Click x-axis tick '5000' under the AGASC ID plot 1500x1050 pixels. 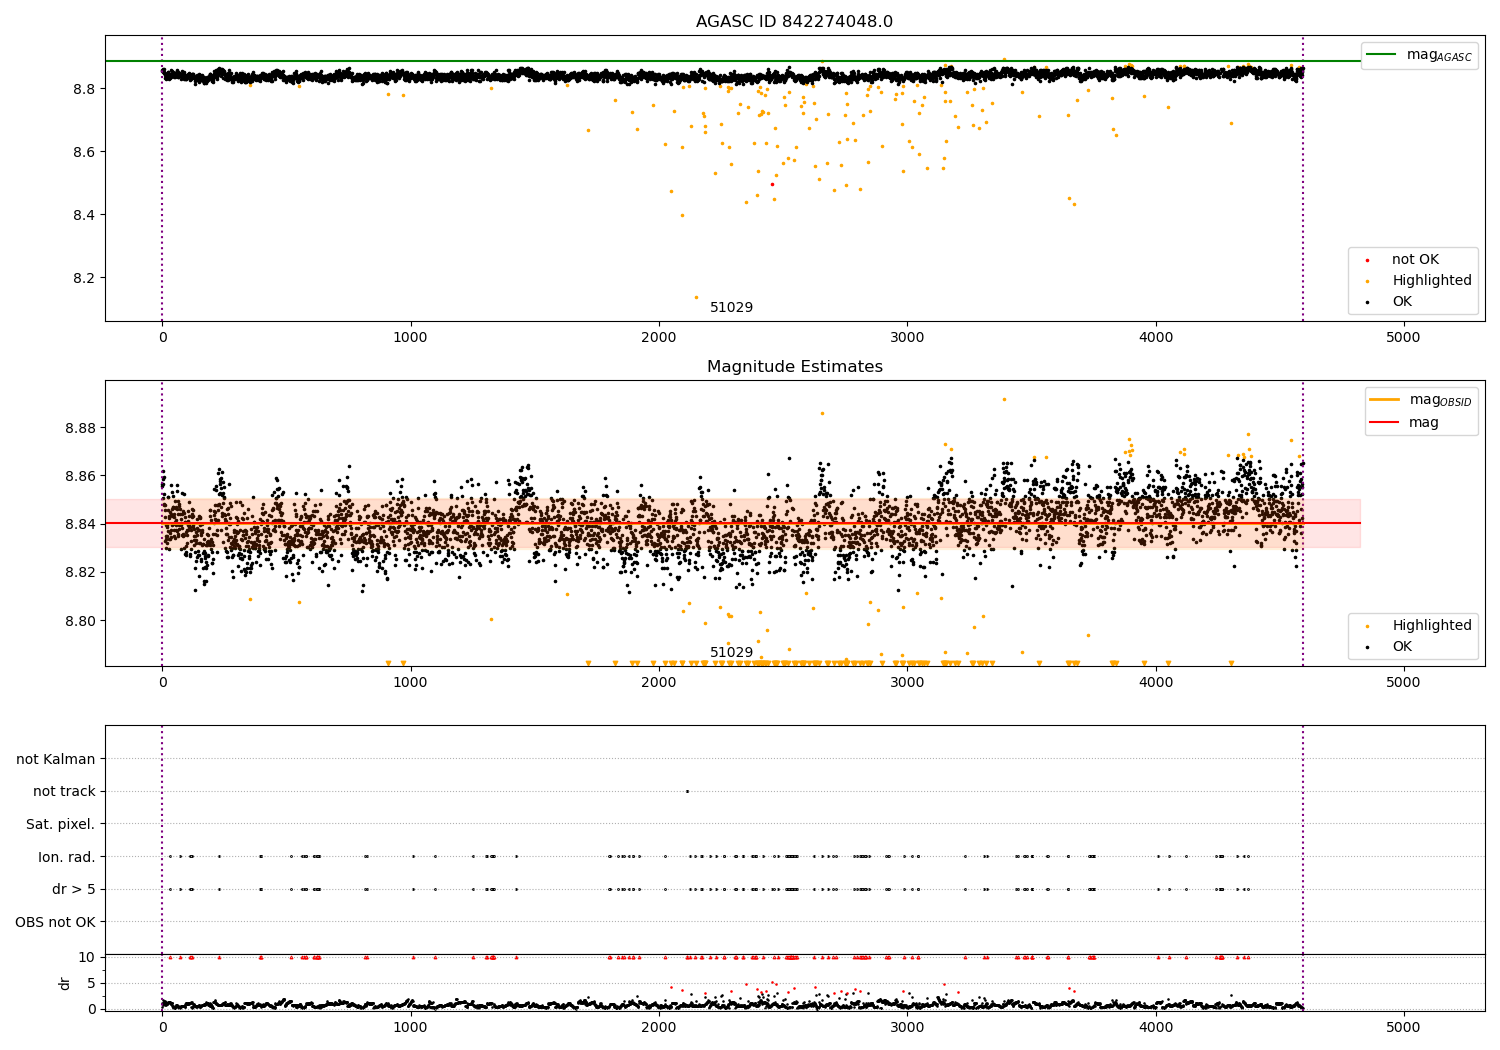pos(1403,338)
